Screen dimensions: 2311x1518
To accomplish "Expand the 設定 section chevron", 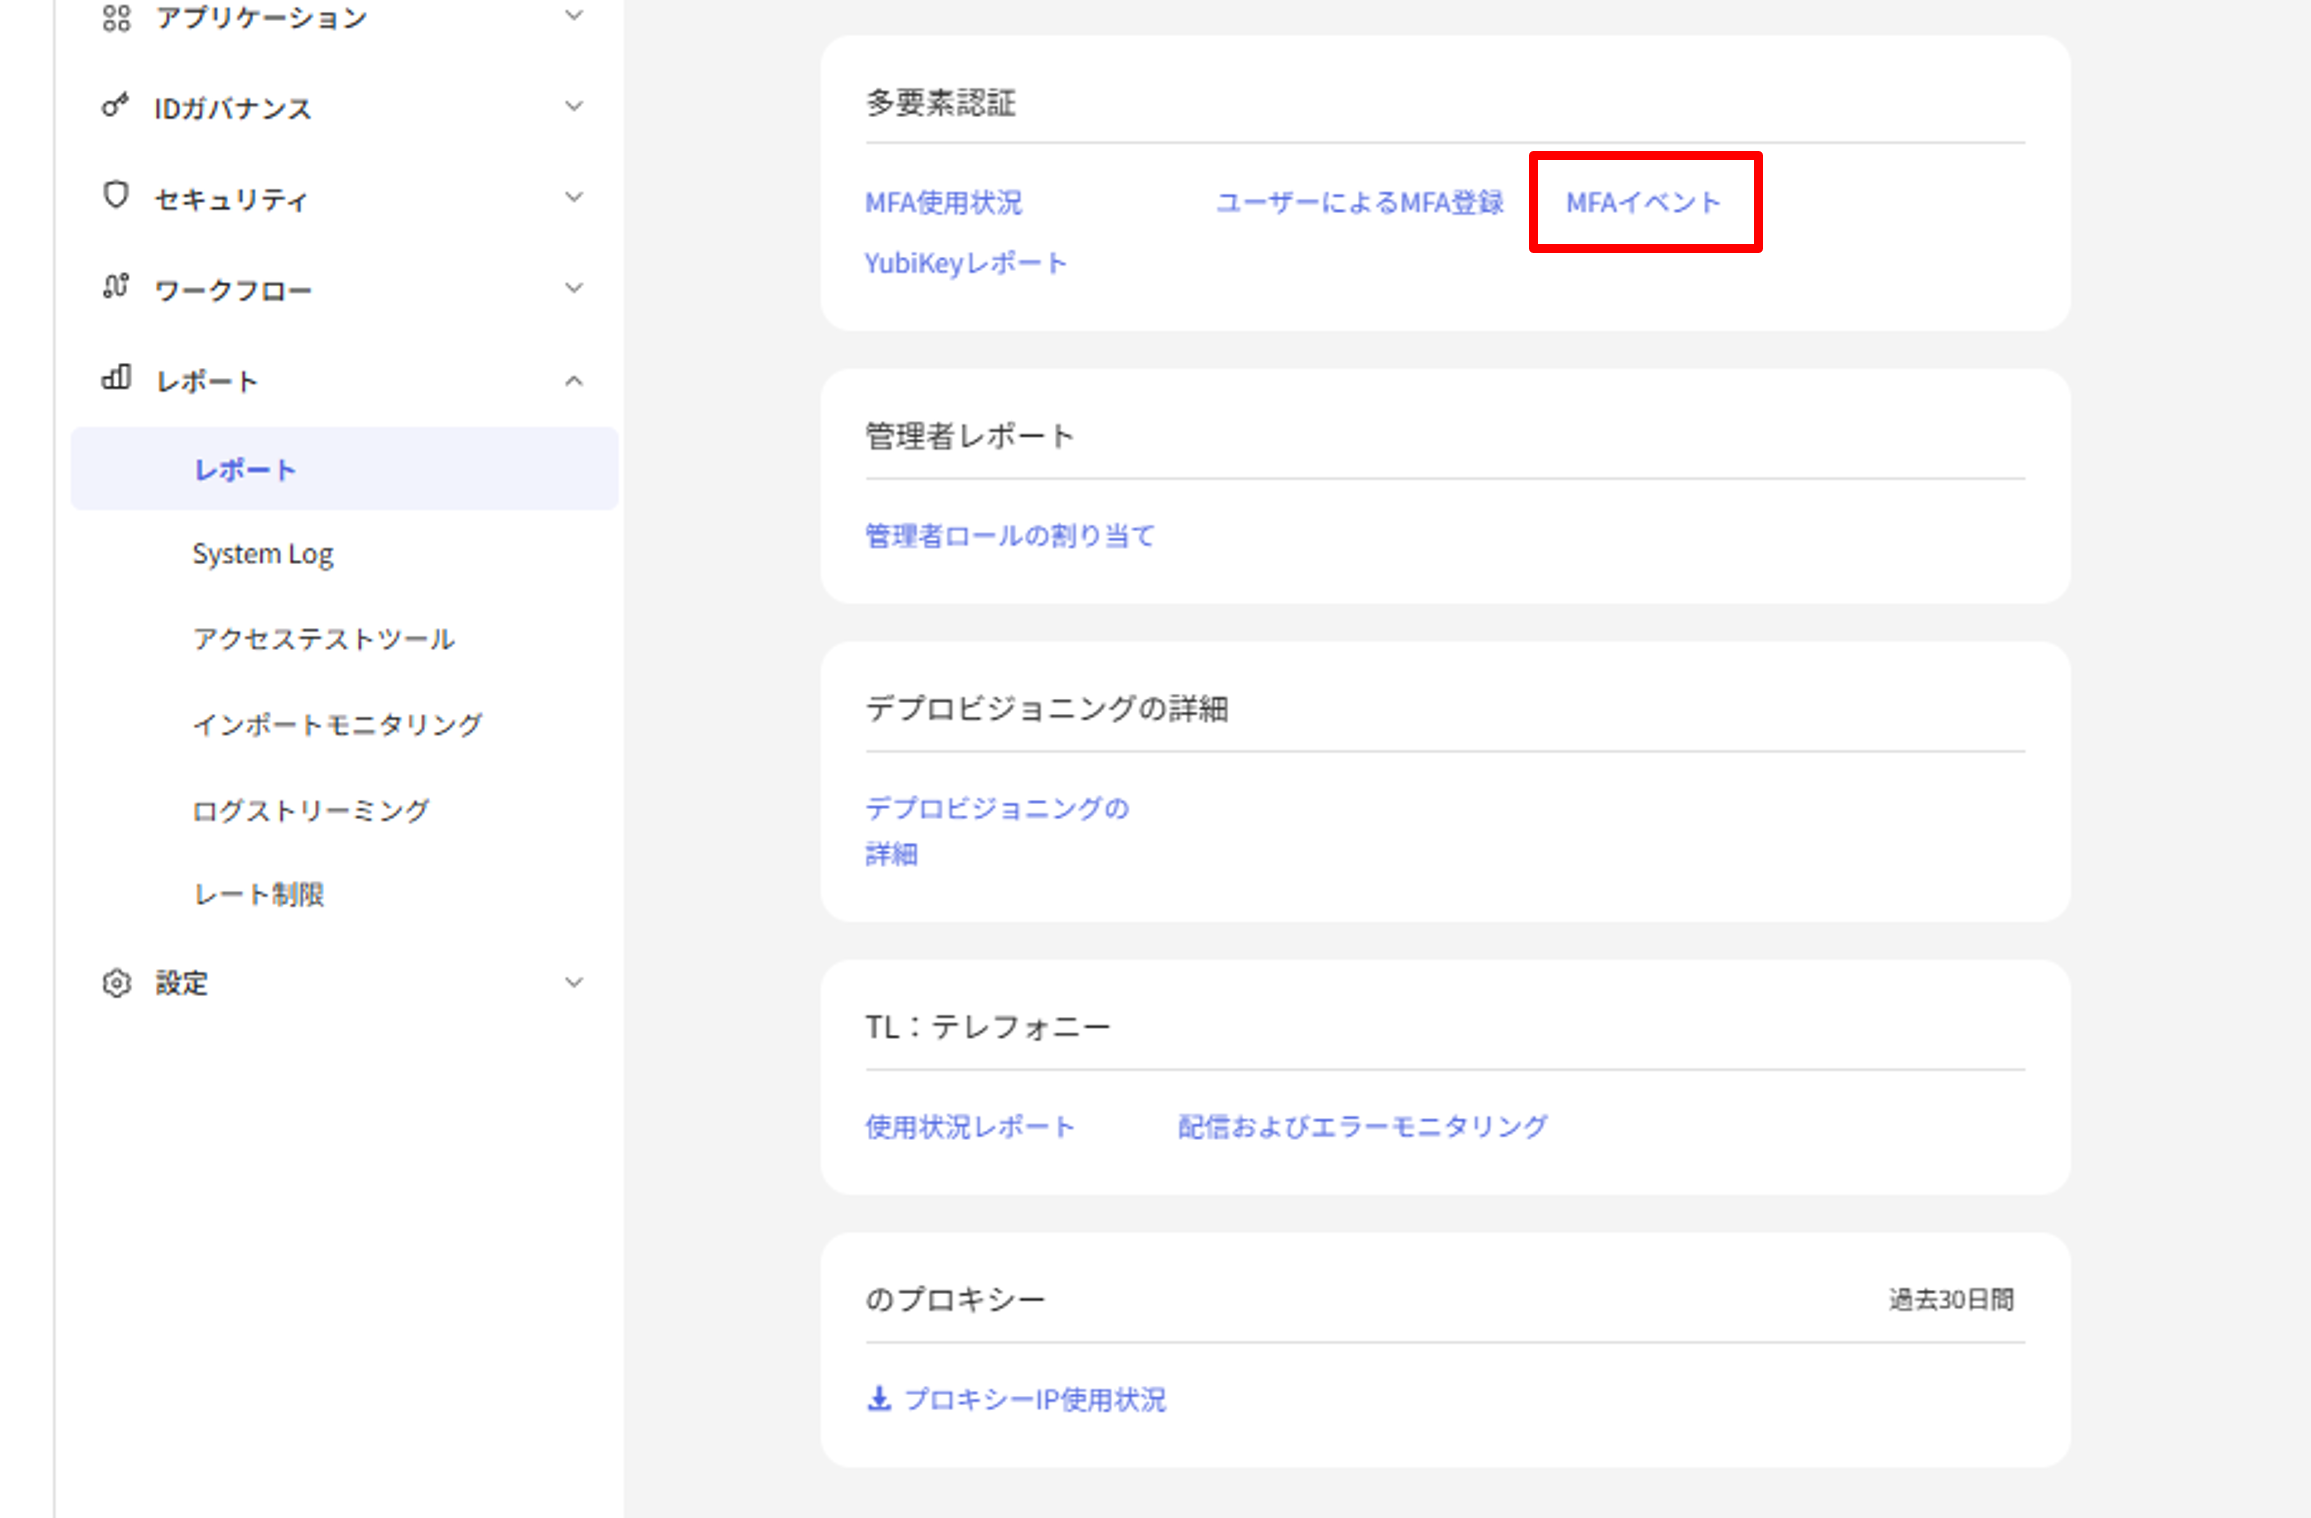I will click(574, 983).
